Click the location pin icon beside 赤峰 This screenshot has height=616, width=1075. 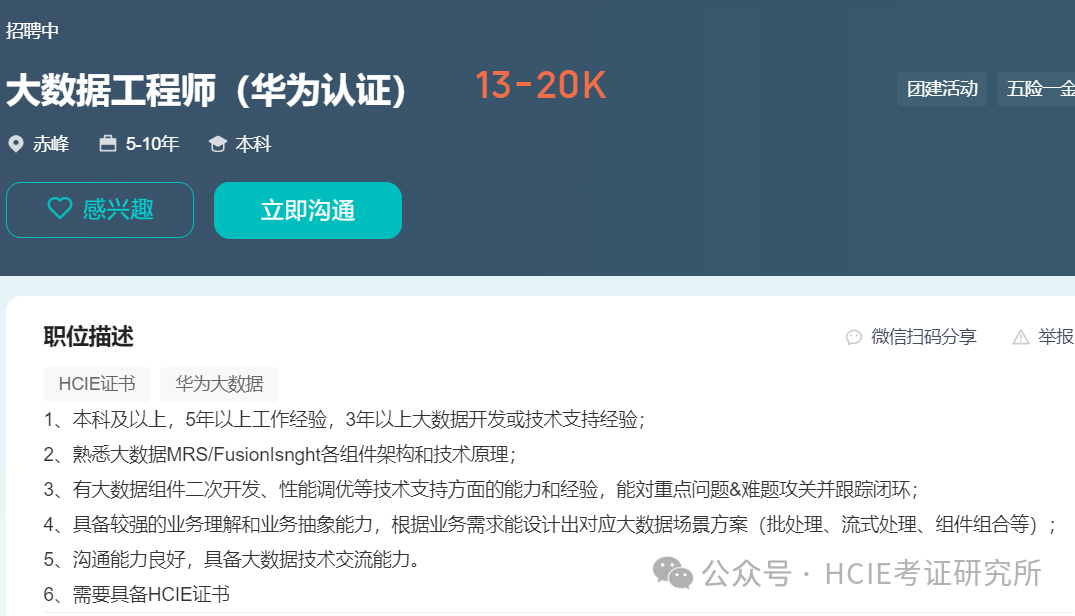point(16,144)
